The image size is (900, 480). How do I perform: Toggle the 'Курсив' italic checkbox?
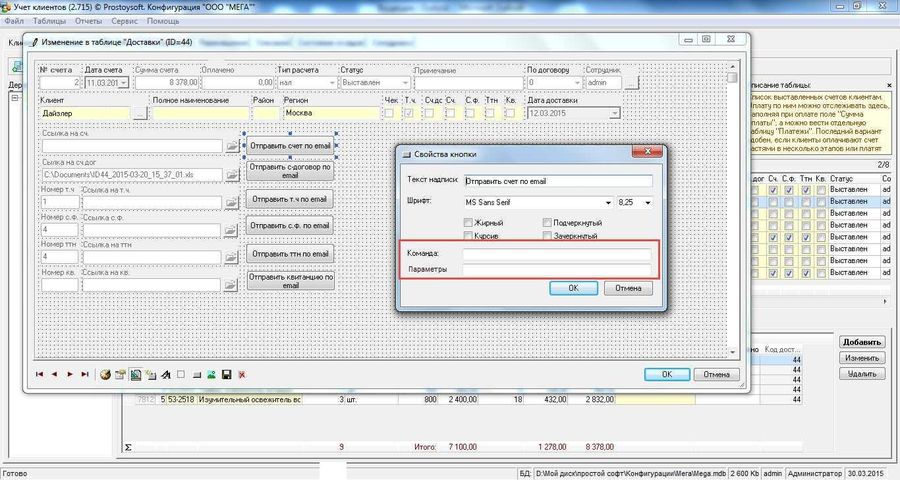pos(468,236)
